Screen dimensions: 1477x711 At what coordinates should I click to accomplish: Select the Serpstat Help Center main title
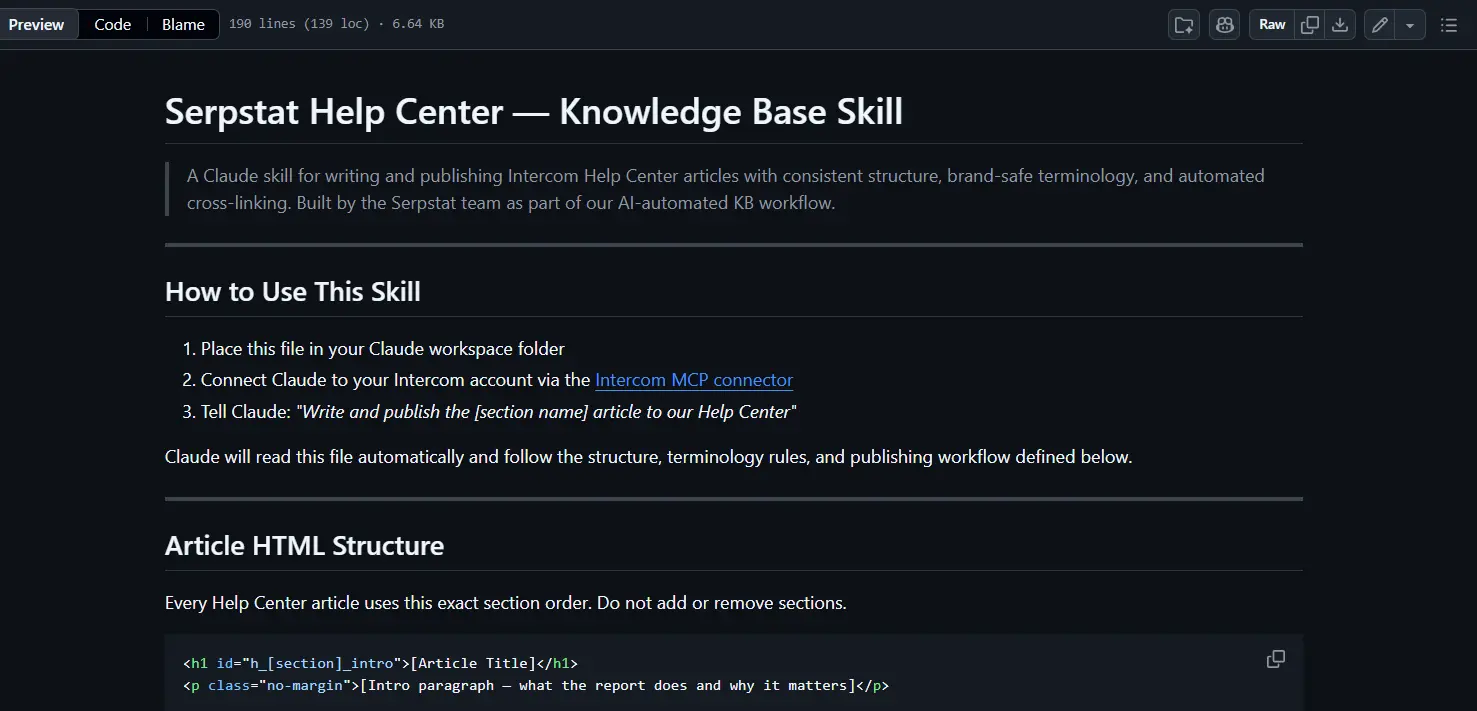point(534,112)
